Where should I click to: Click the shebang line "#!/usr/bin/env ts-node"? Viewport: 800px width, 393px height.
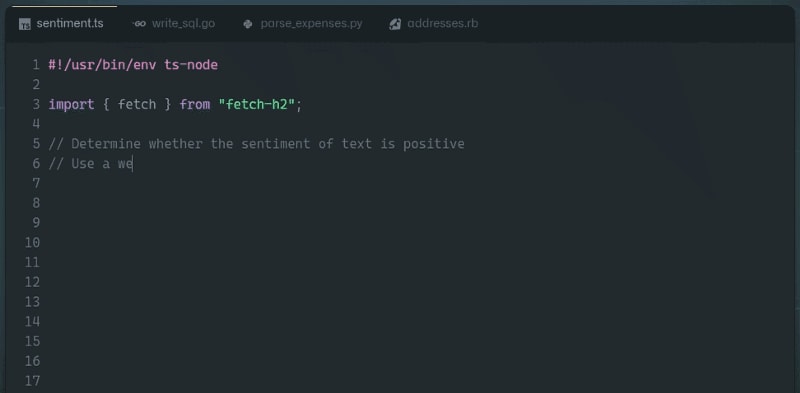[133, 65]
